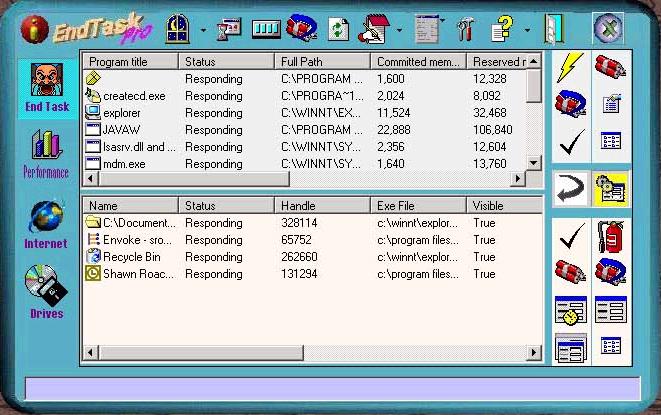The image size is (661, 415).
Task: Click the Handle column header
Action: [322, 205]
